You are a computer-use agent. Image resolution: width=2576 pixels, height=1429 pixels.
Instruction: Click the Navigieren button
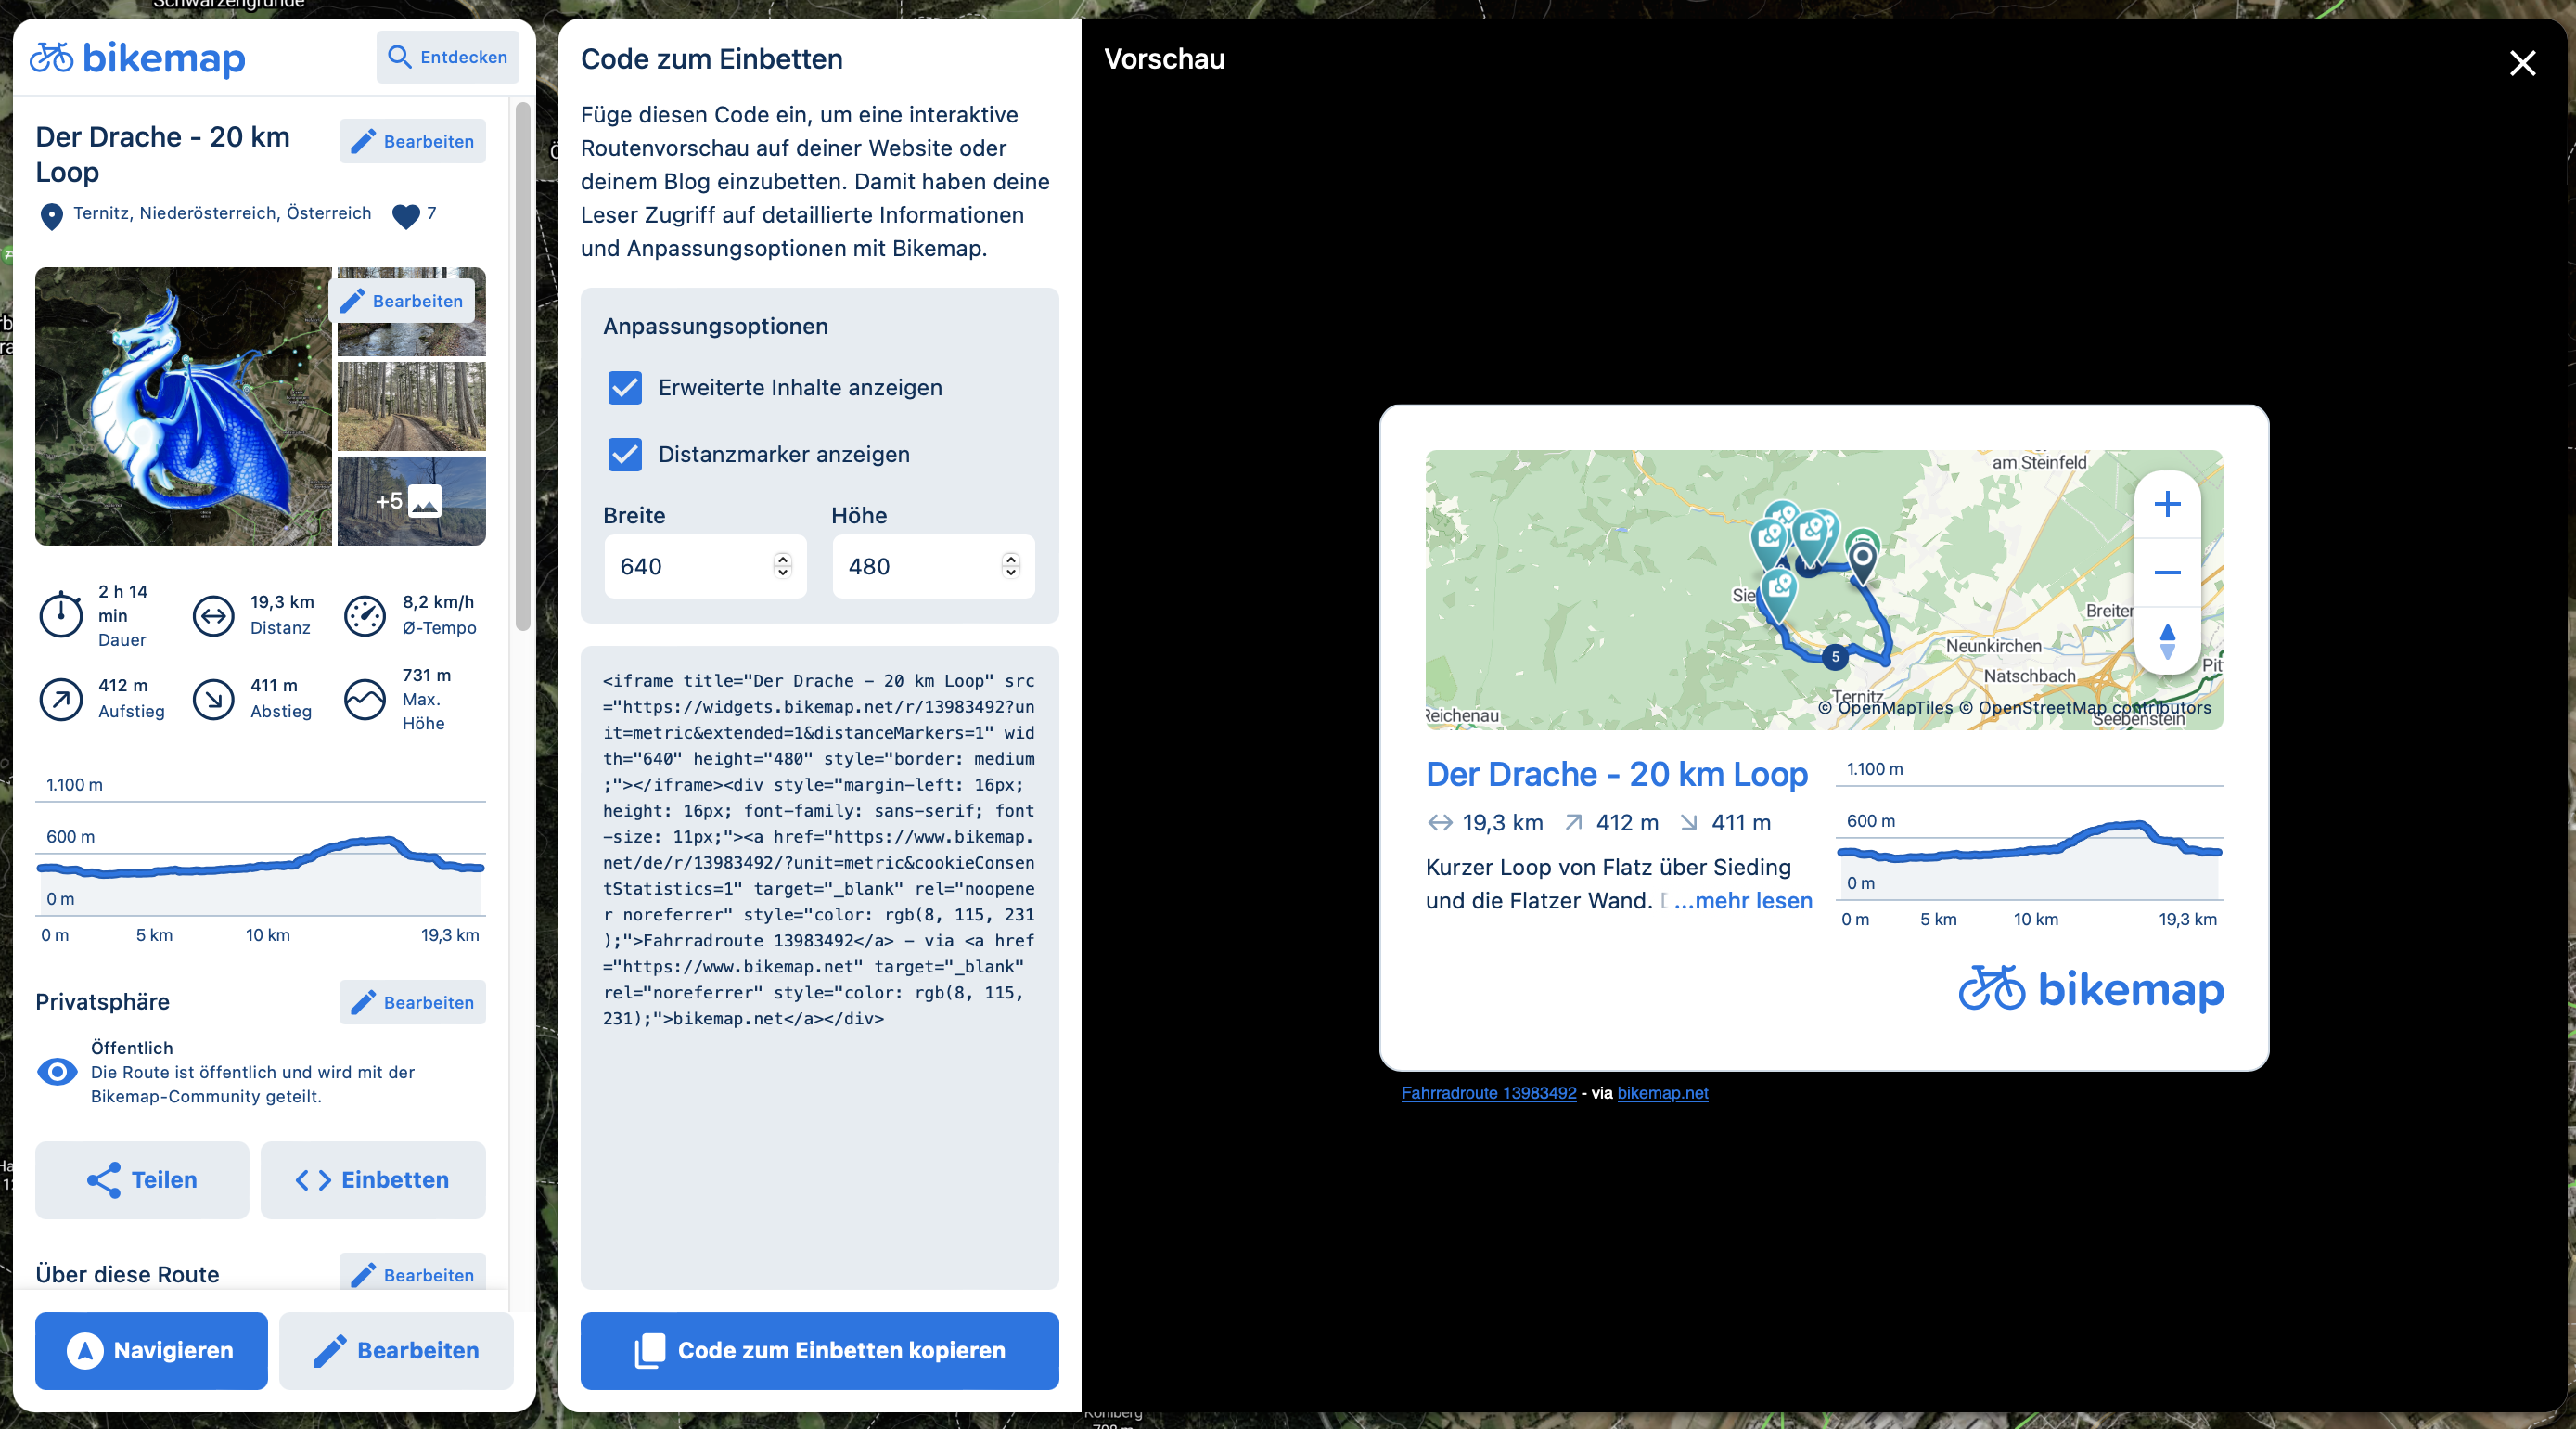point(151,1350)
